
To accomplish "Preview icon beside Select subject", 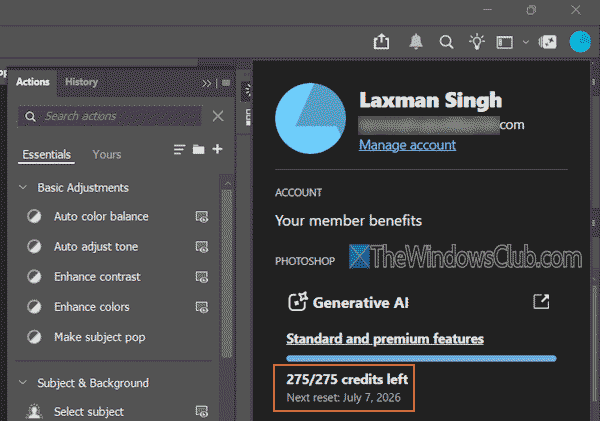I will [x=202, y=412].
